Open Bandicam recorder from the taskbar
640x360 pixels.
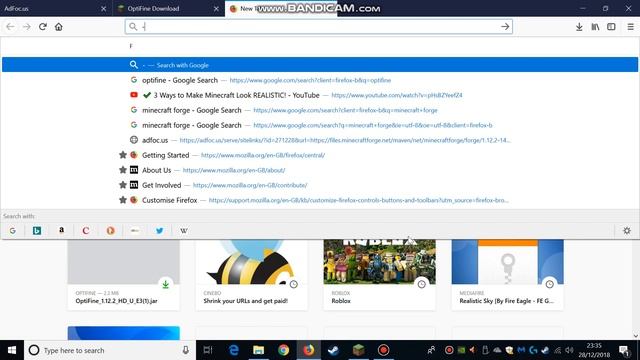click(x=383, y=350)
